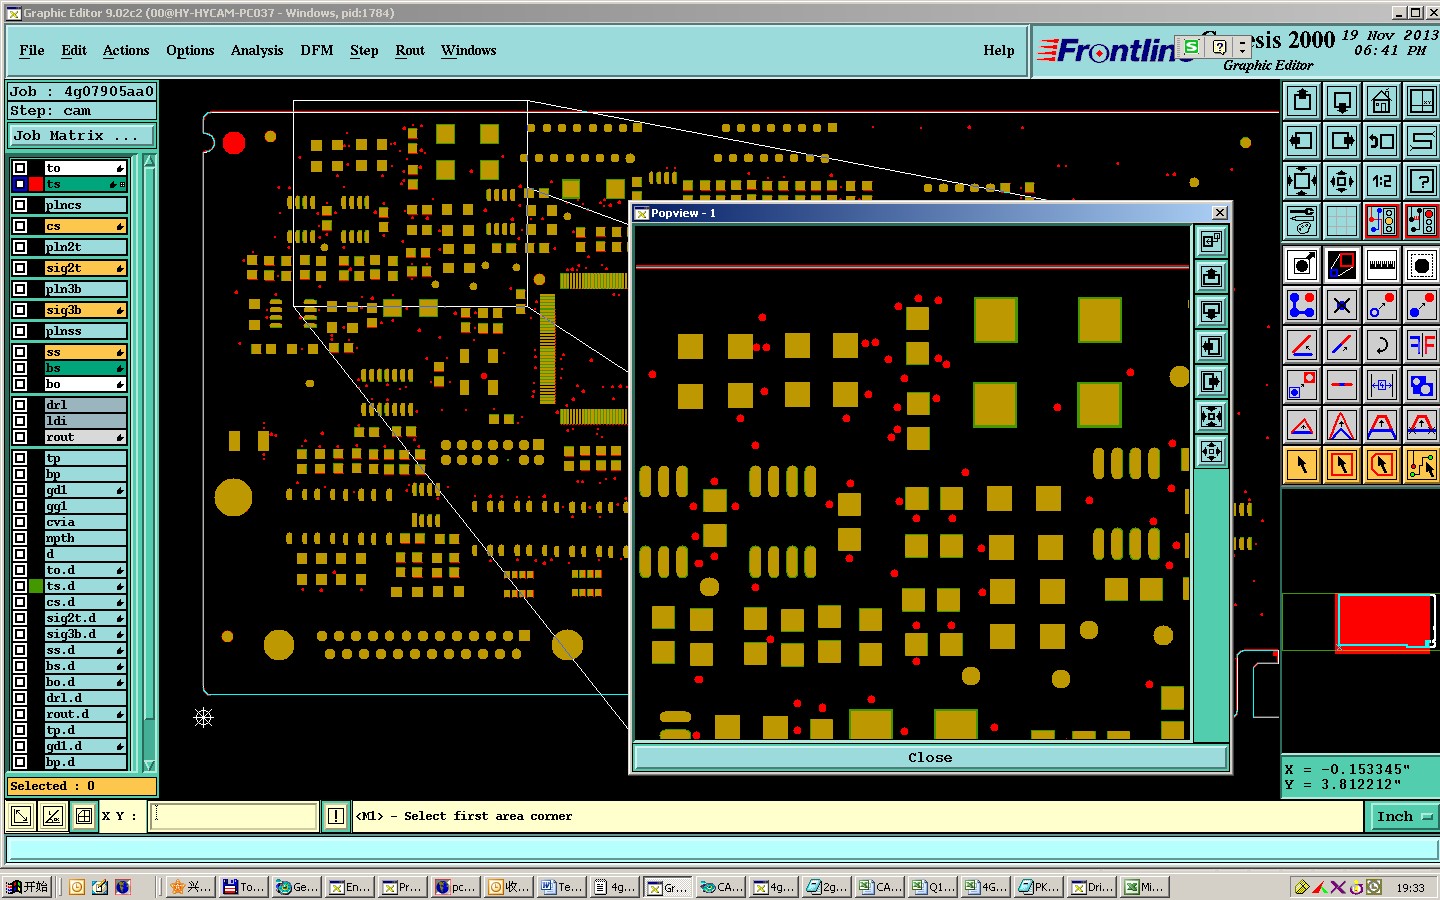
Task: Select the plain arrow selection tool
Action: [1302, 464]
